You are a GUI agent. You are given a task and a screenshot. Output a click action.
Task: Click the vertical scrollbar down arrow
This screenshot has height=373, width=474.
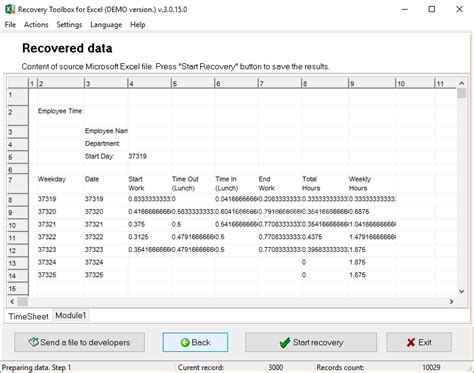click(462, 291)
